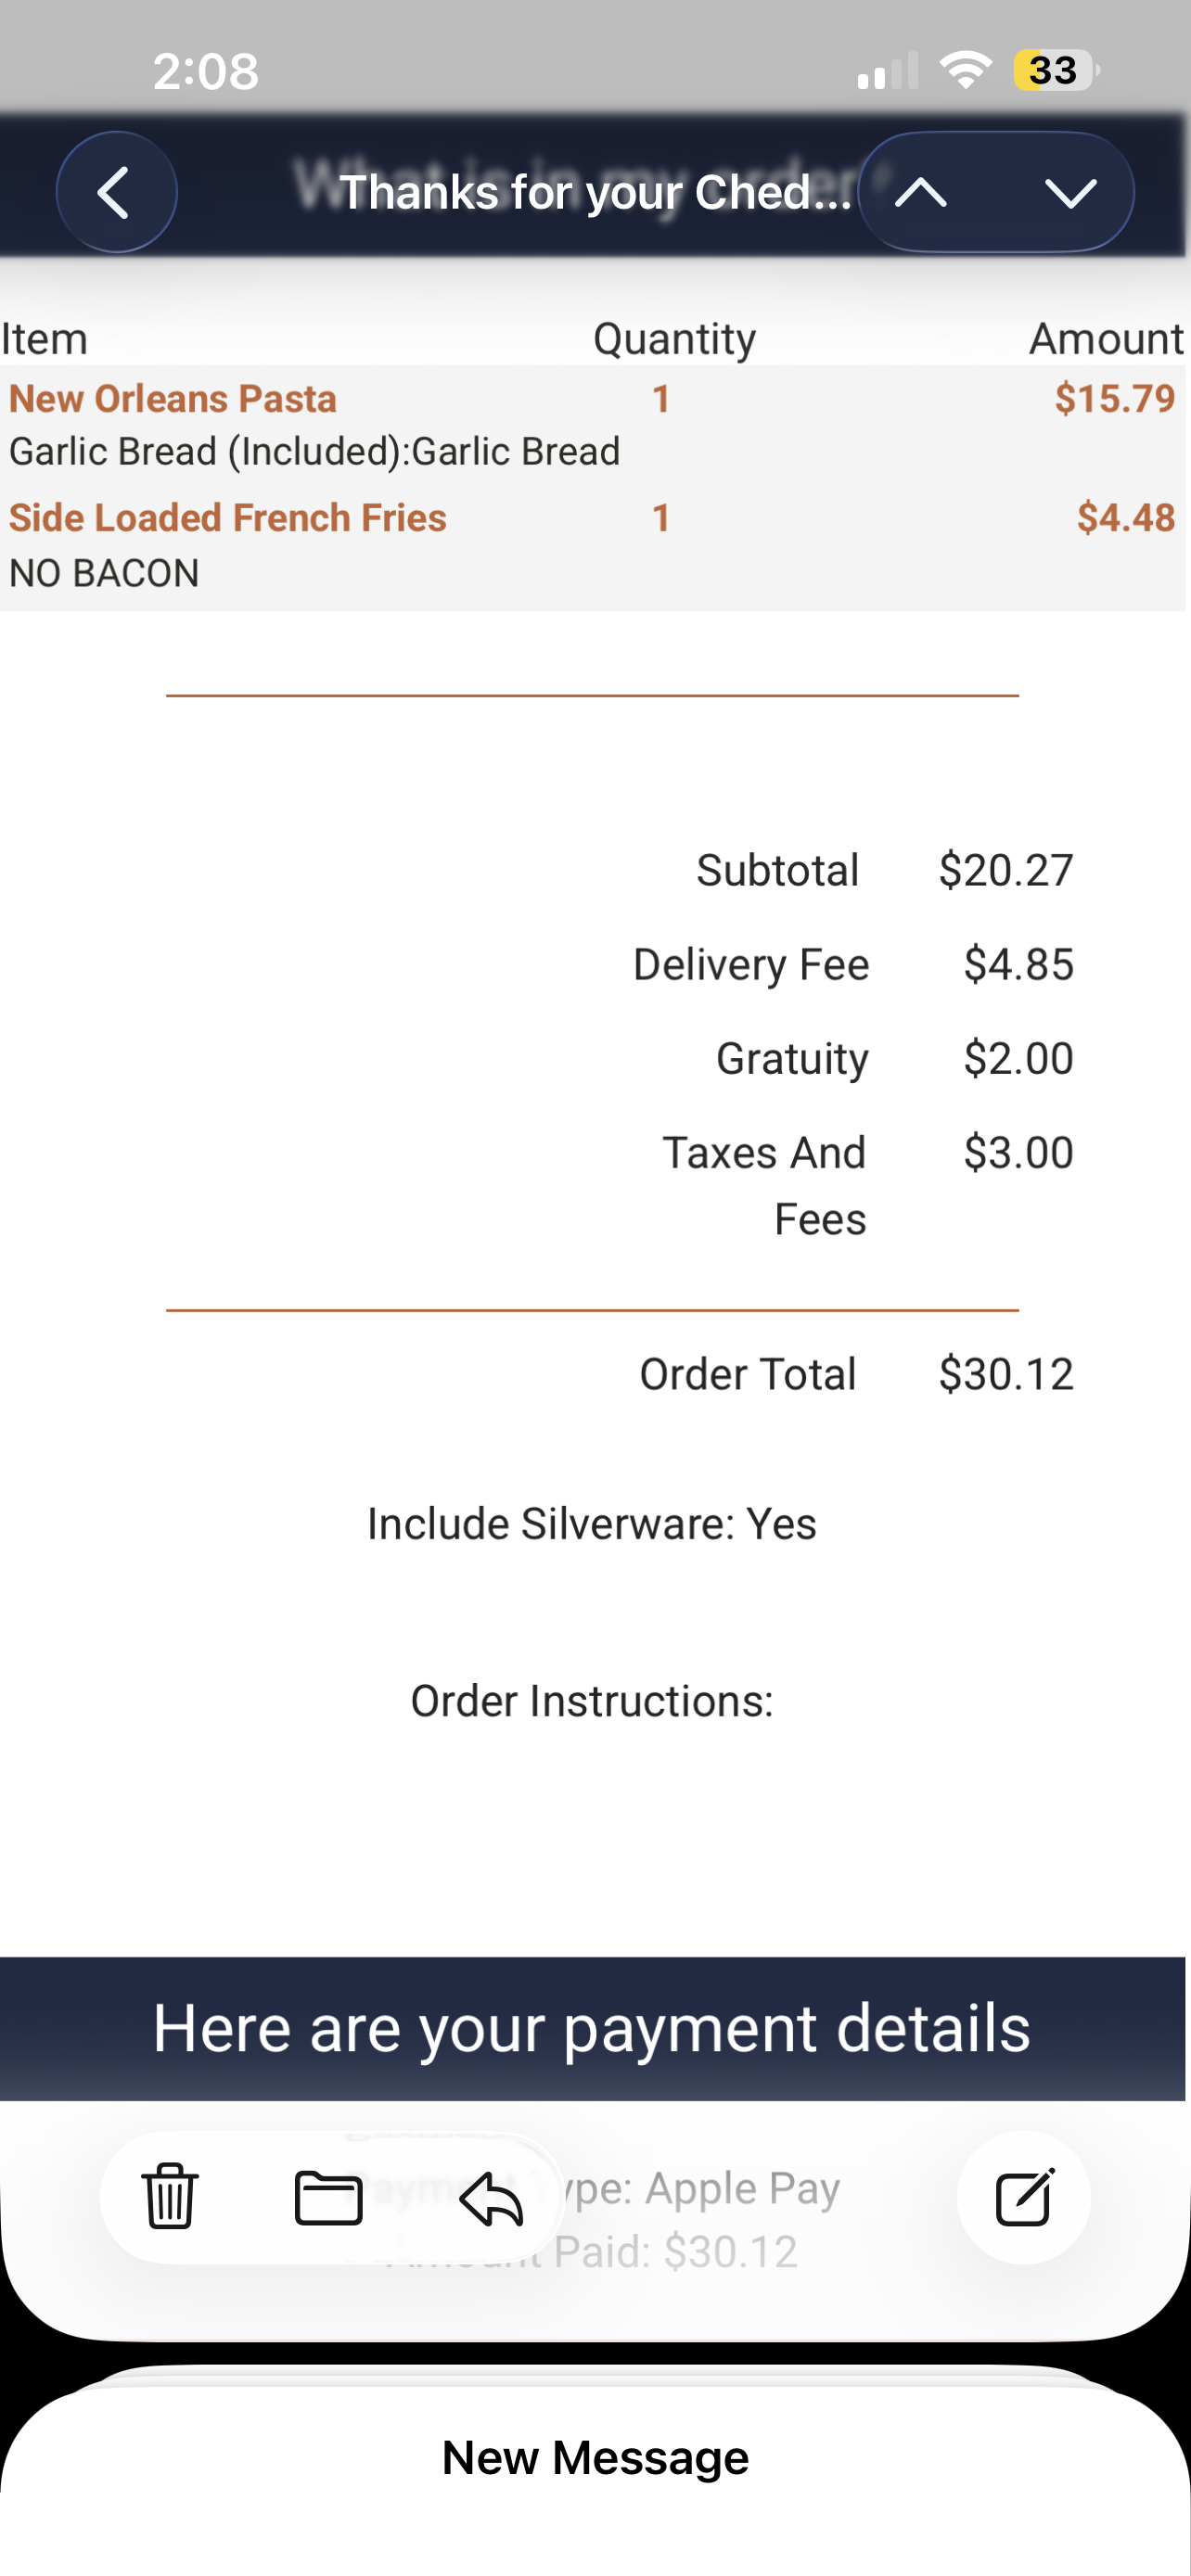The width and height of the screenshot is (1191, 2576).
Task: Delete this email with trash icon
Action: click(170, 2197)
